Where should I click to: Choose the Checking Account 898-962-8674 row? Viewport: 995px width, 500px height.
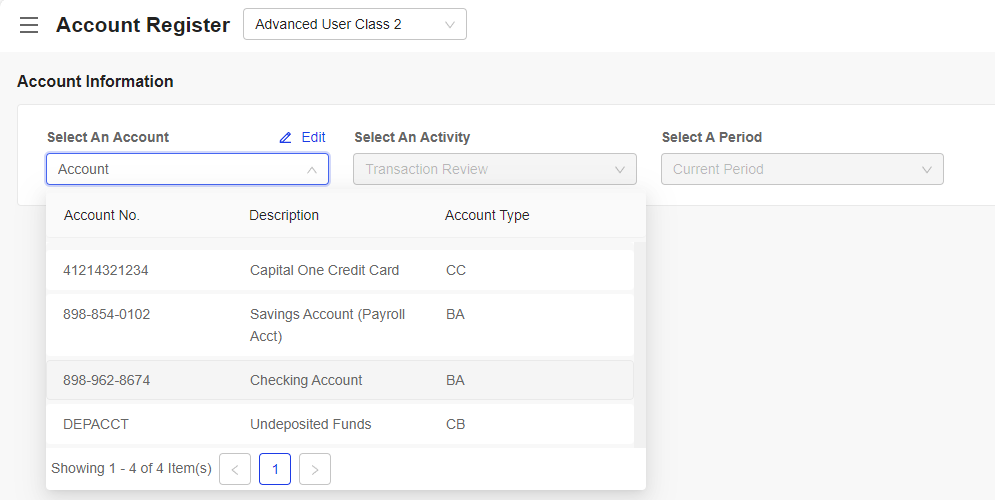tap(340, 380)
